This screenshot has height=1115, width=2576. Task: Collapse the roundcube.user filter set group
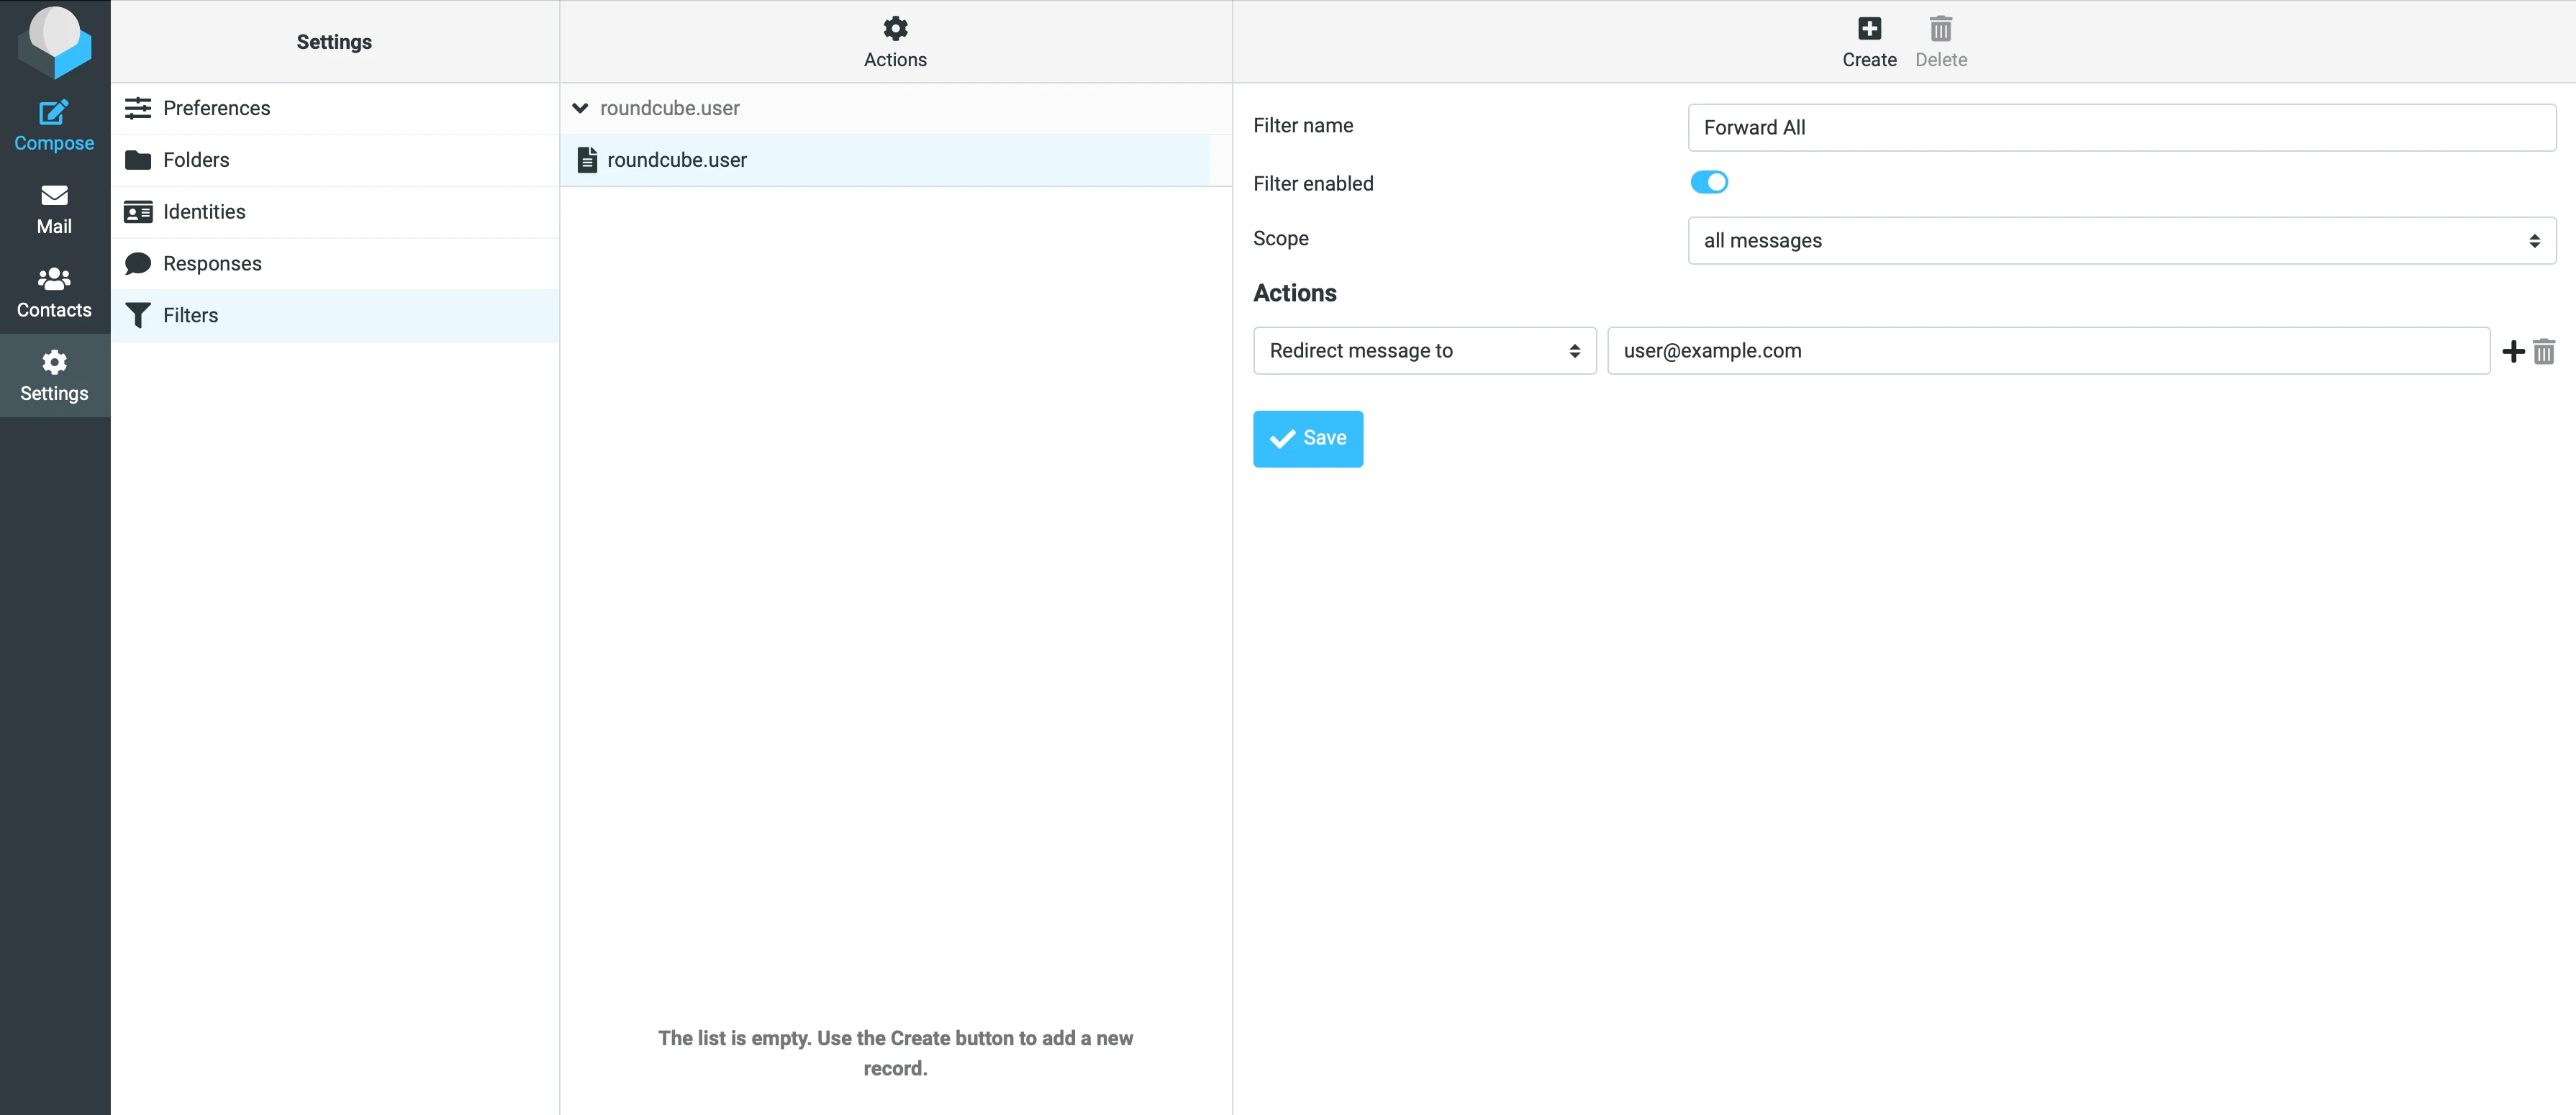point(580,108)
